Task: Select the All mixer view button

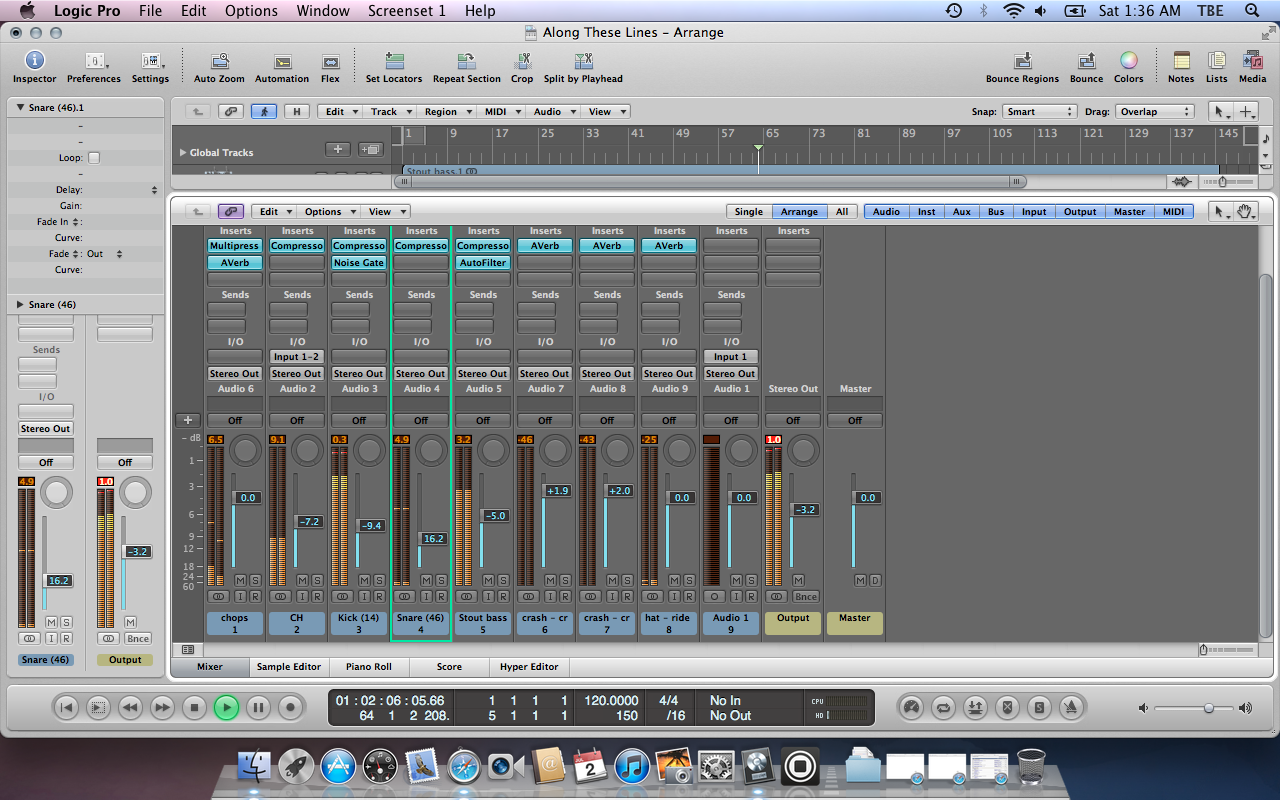Action: (x=842, y=212)
